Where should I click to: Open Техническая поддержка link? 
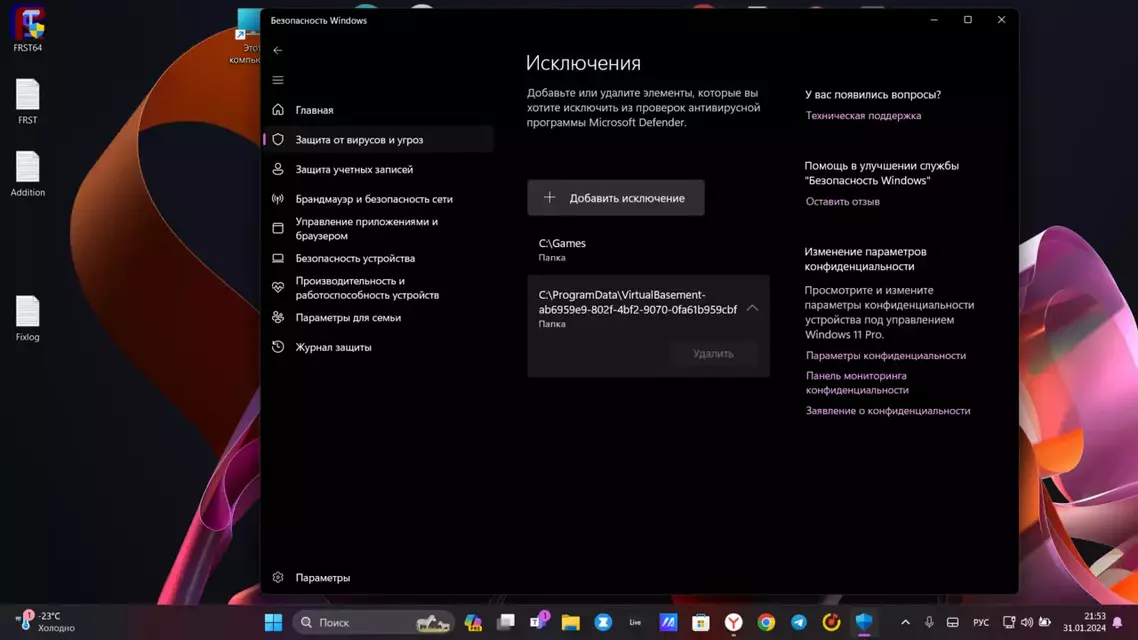pos(863,115)
